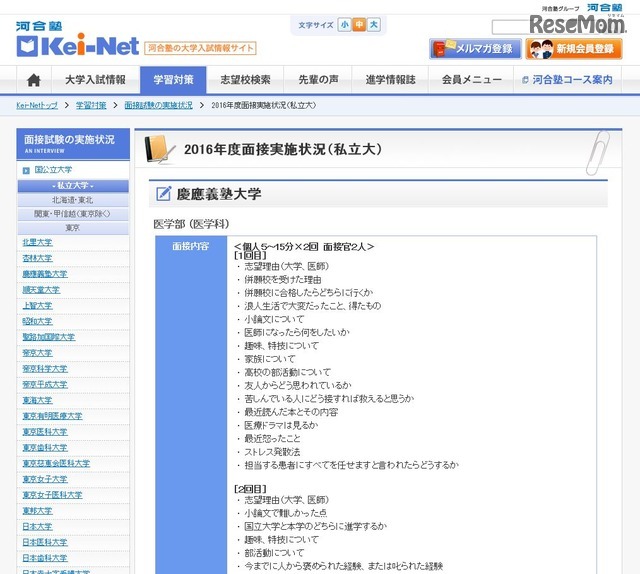Set text size to medium (中)
The height and width of the screenshot is (574, 640).
pos(359,25)
